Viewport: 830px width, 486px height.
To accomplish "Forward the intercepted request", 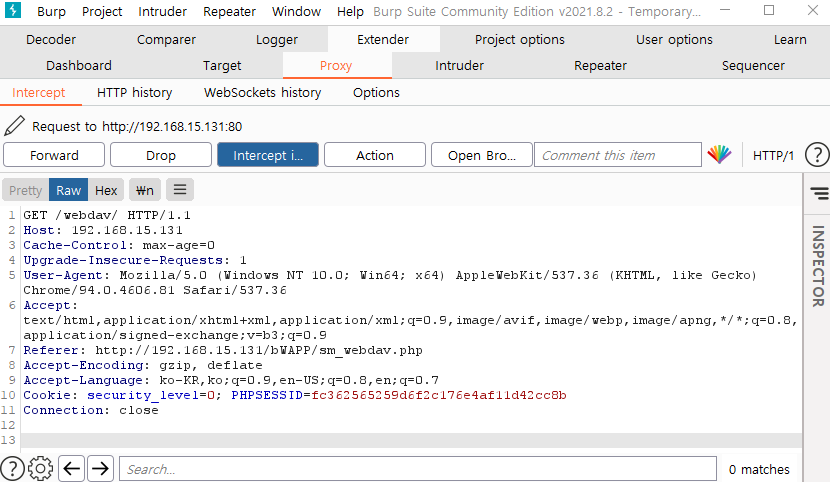I will coord(54,155).
